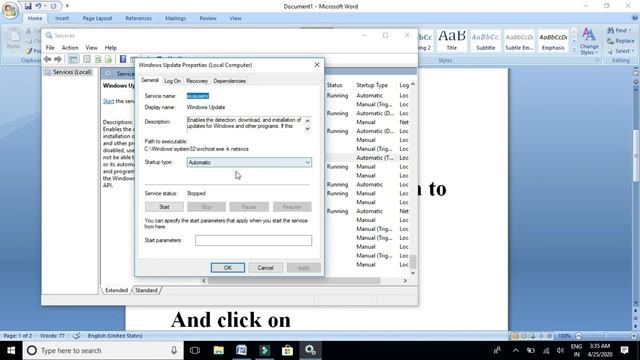The height and width of the screenshot is (360, 640).
Task: Open the Mailings ribbon tab in Word
Action: click(176, 18)
